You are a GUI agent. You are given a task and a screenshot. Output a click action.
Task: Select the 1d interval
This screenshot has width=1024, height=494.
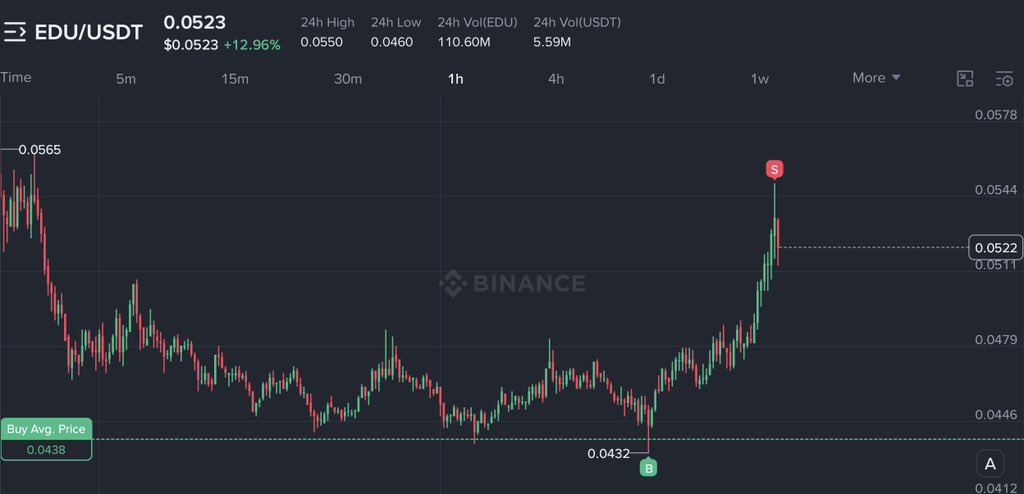coord(657,79)
